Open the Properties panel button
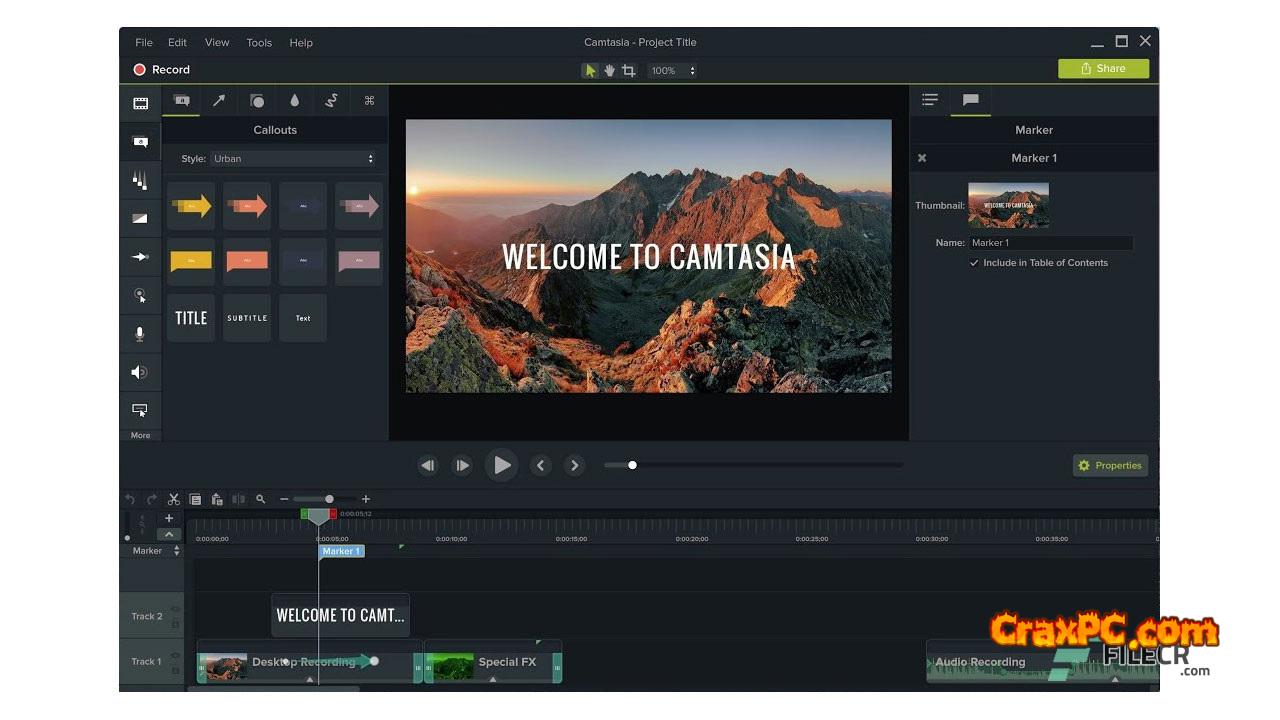Viewport: 1280px width, 720px height. coord(1110,466)
